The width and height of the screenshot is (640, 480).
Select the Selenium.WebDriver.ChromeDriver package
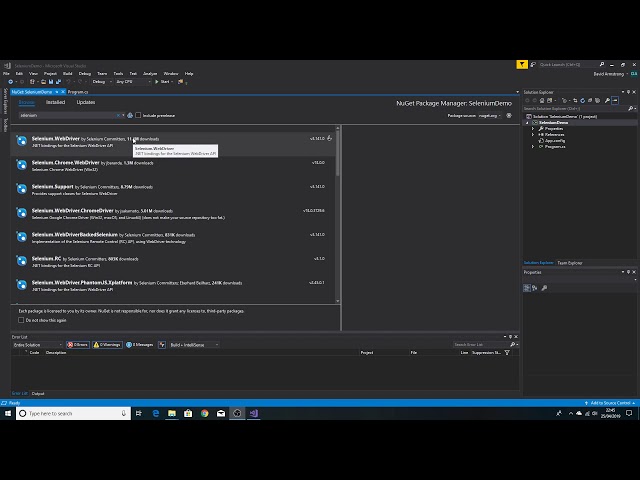174,214
